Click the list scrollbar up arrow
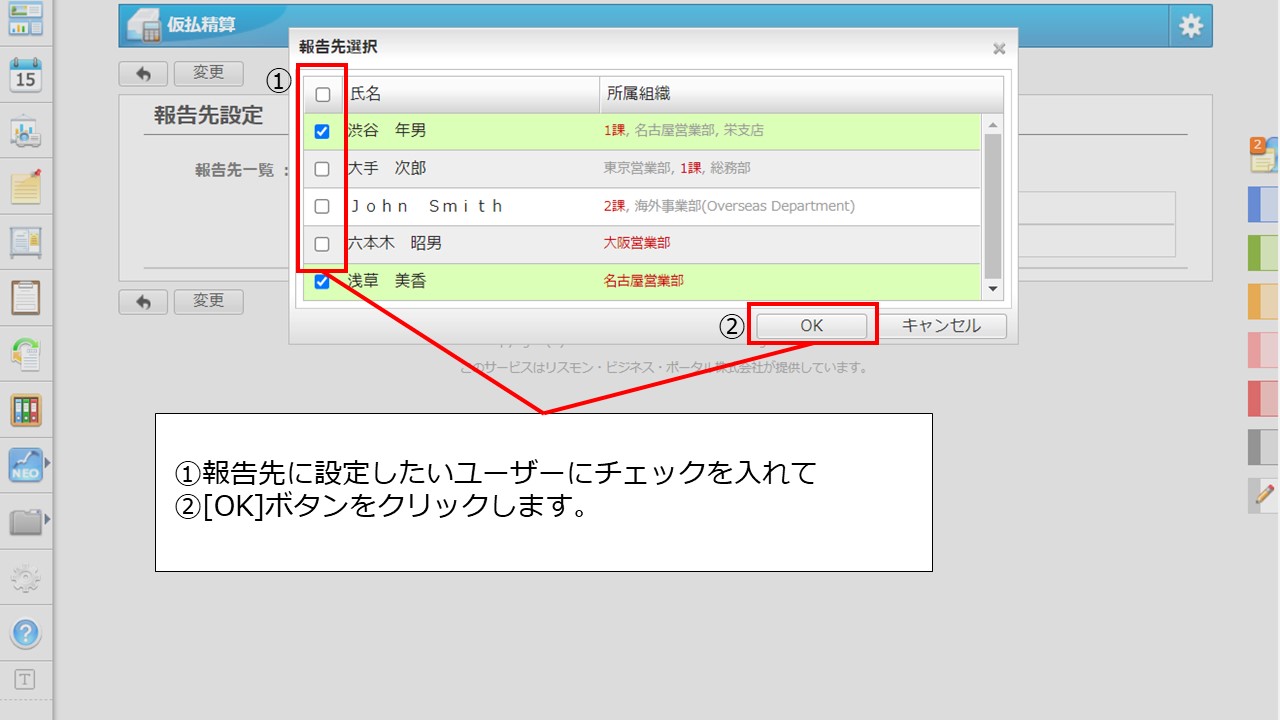Image resolution: width=1280 pixels, height=720 pixels. click(x=993, y=125)
